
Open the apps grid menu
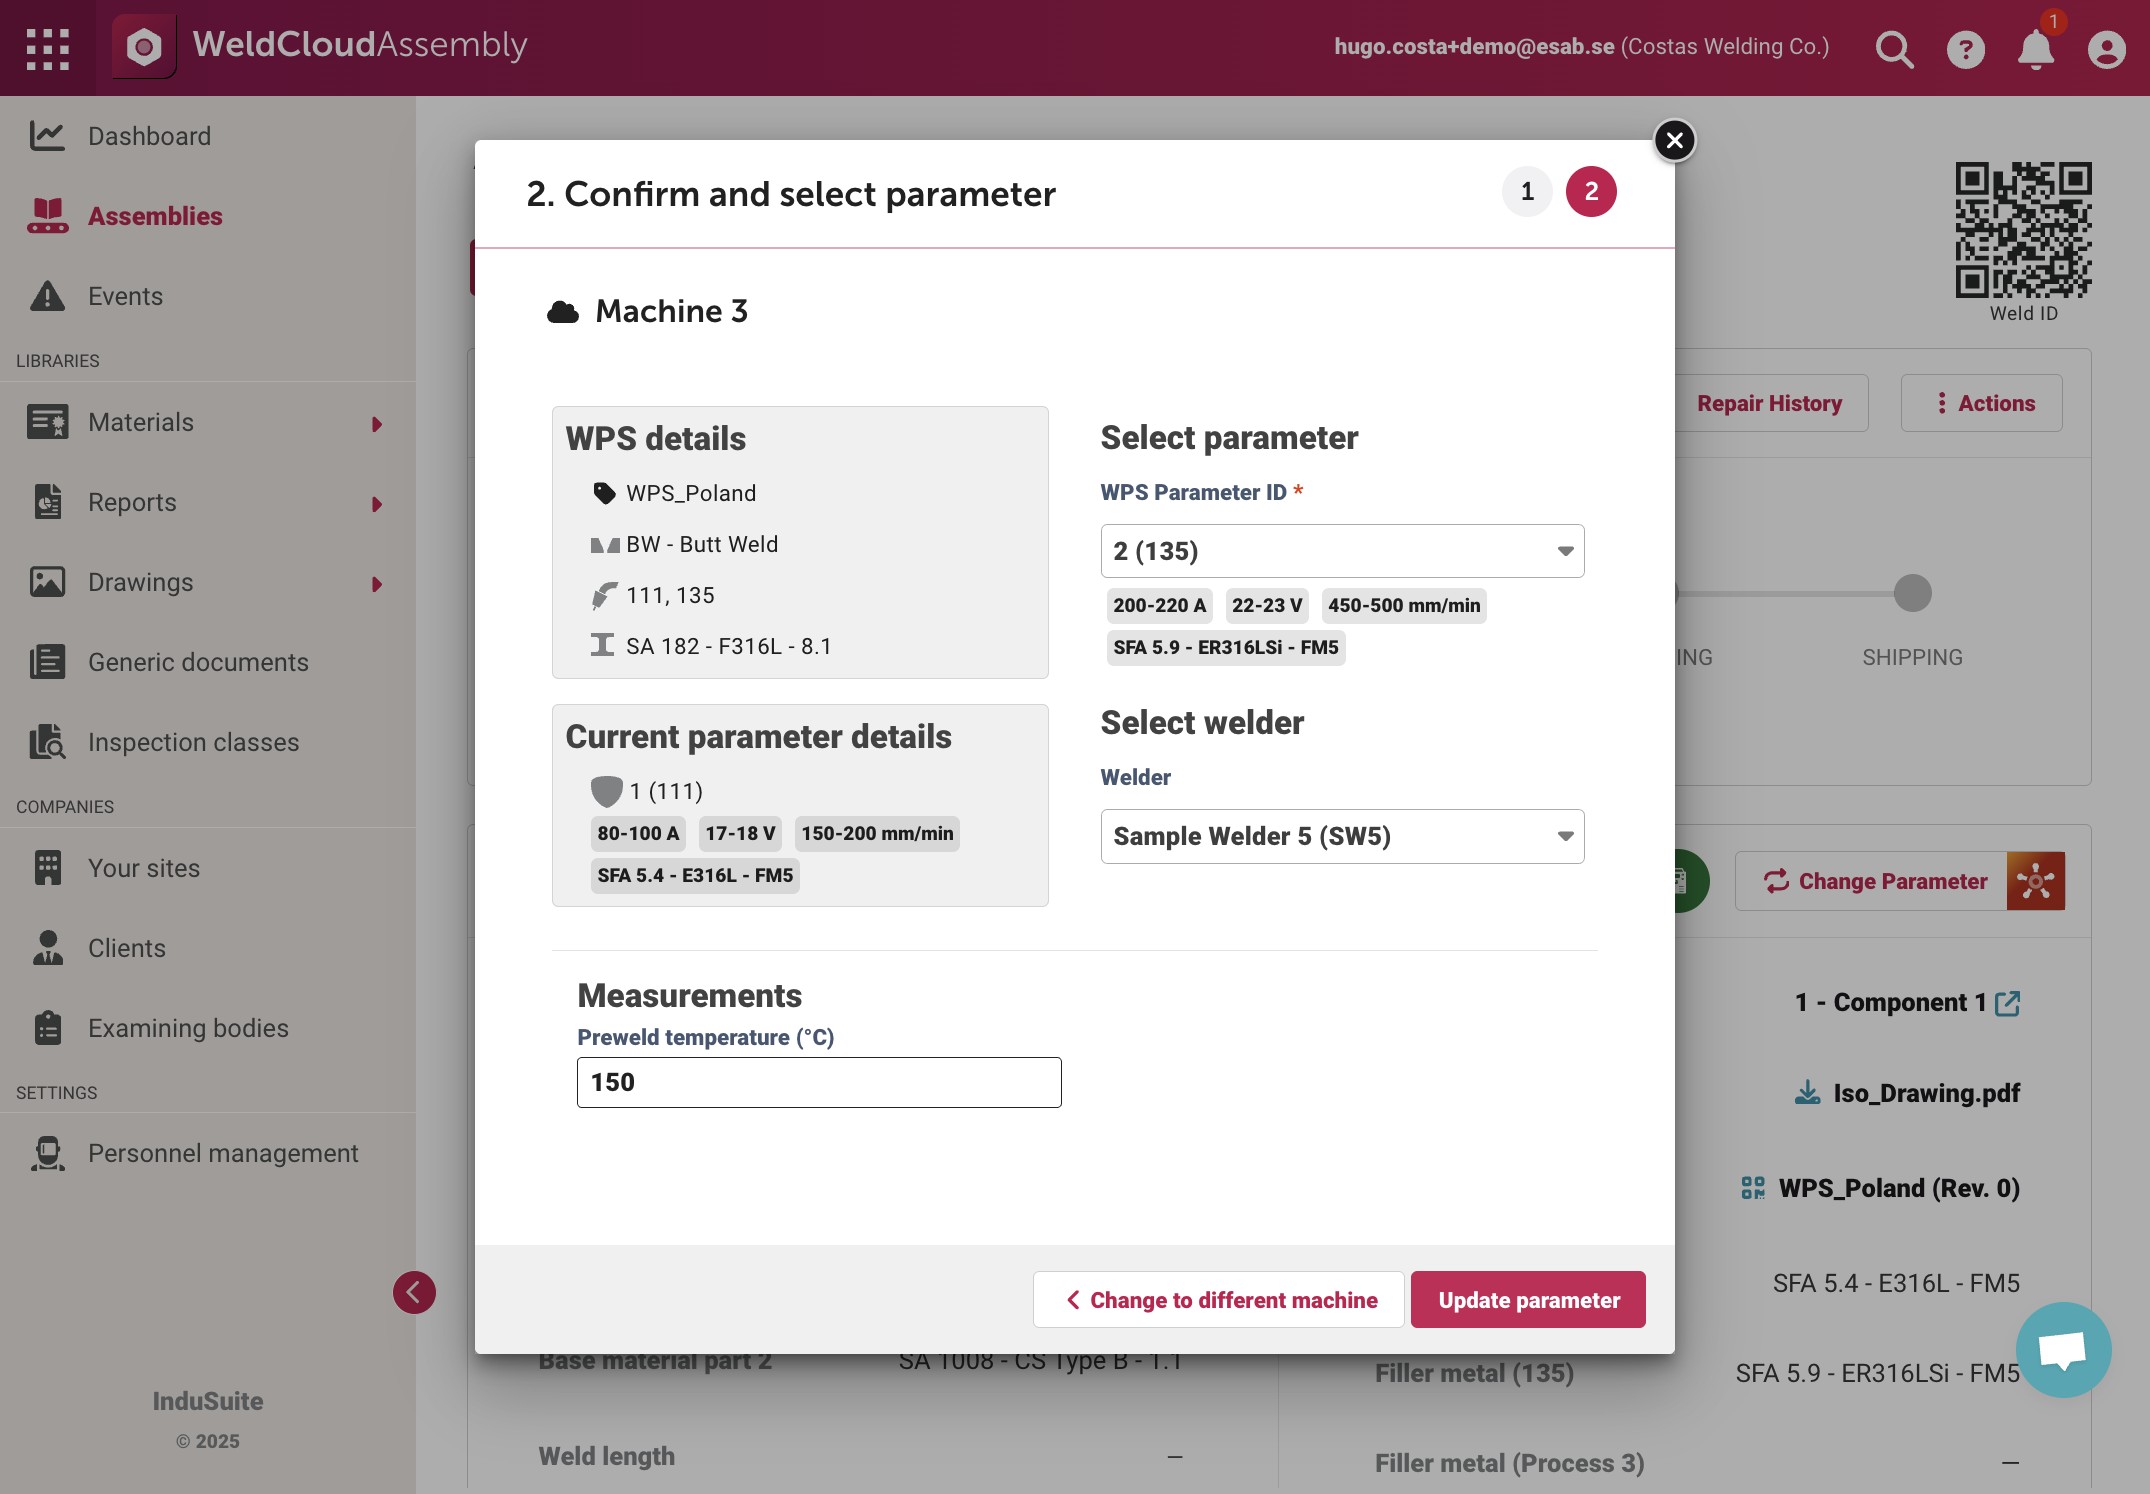coord(48,48)
